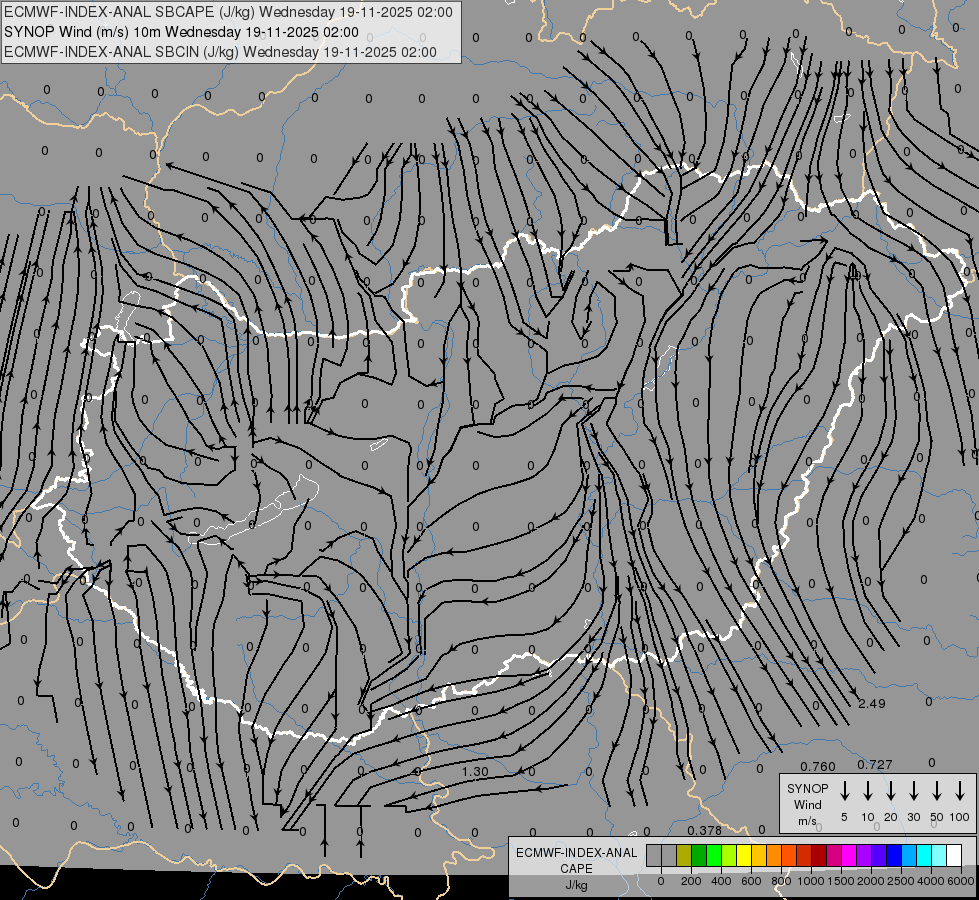Pick the pure blue CAPE legend swatch
This screenshot has height=900, width=979.
(894, 855)
